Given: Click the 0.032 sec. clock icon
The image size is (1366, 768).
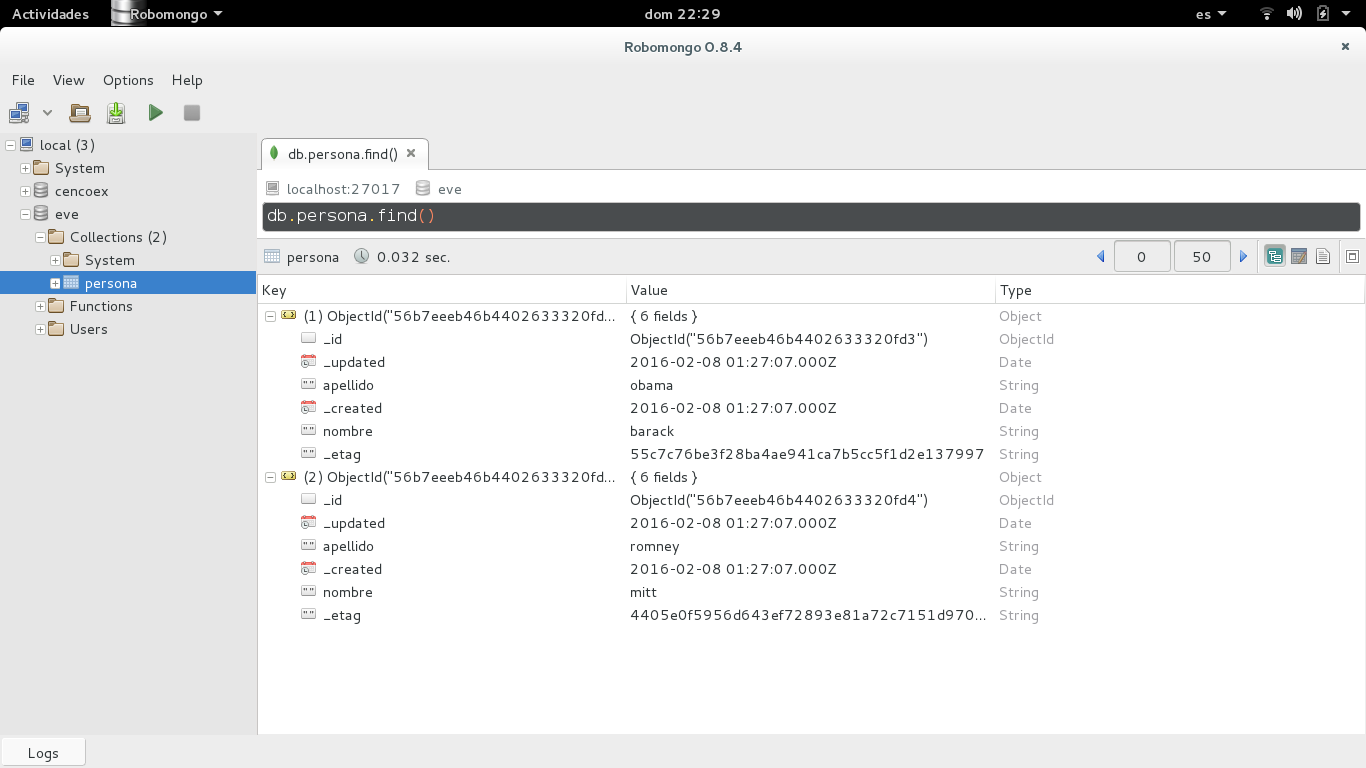Looking at the screenshot, I should point(361,257).
